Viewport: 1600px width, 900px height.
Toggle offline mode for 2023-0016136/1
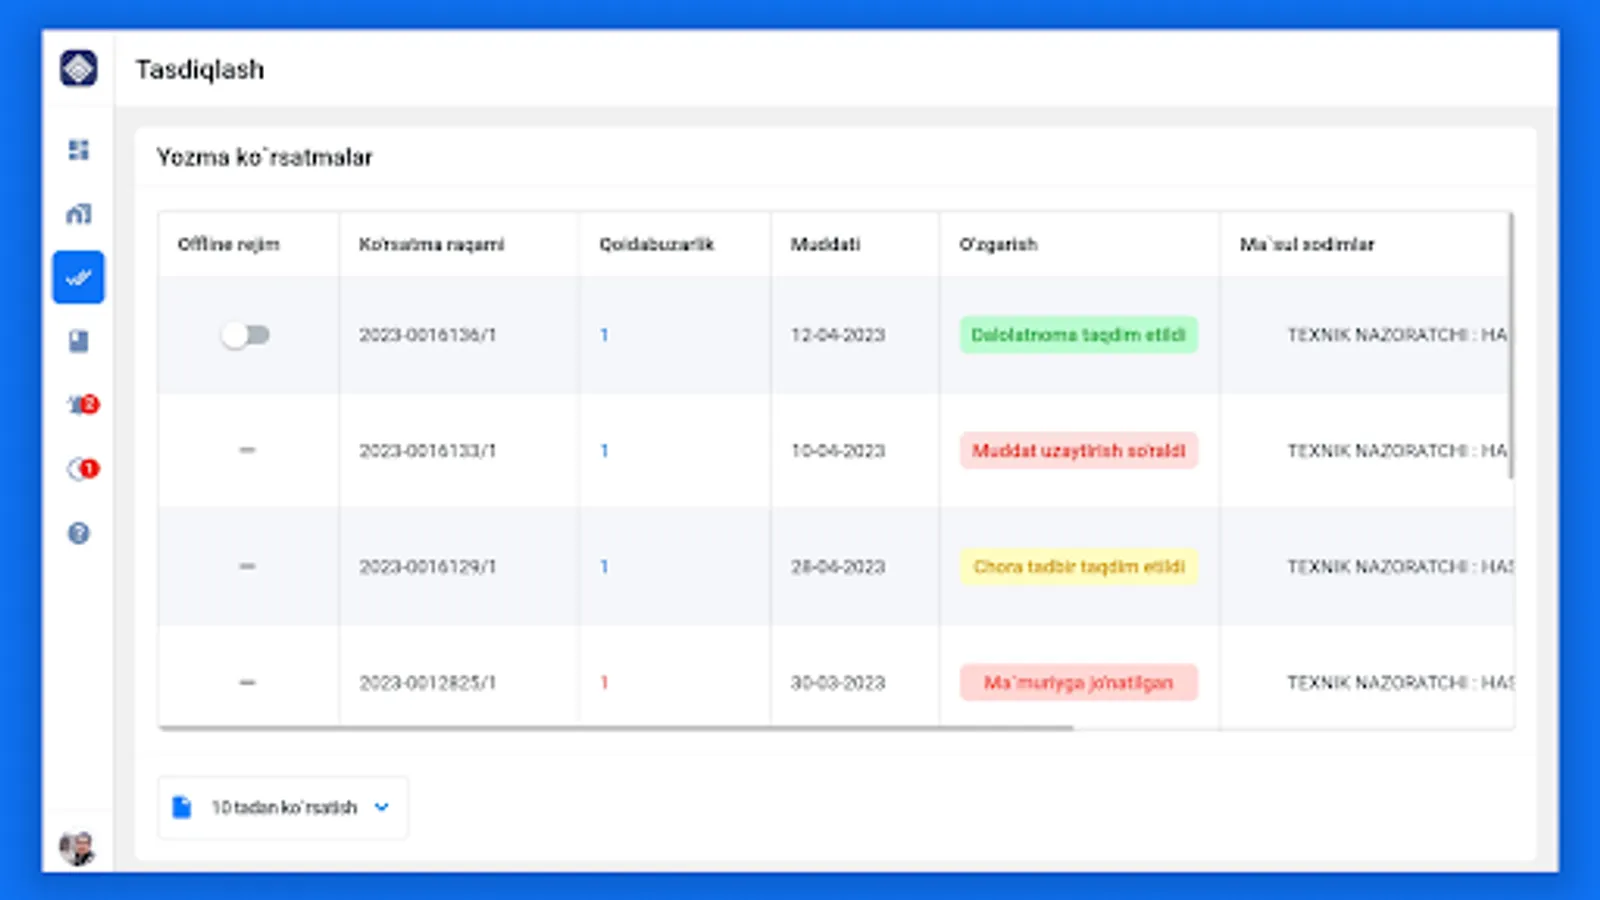(x=246, y=335)
